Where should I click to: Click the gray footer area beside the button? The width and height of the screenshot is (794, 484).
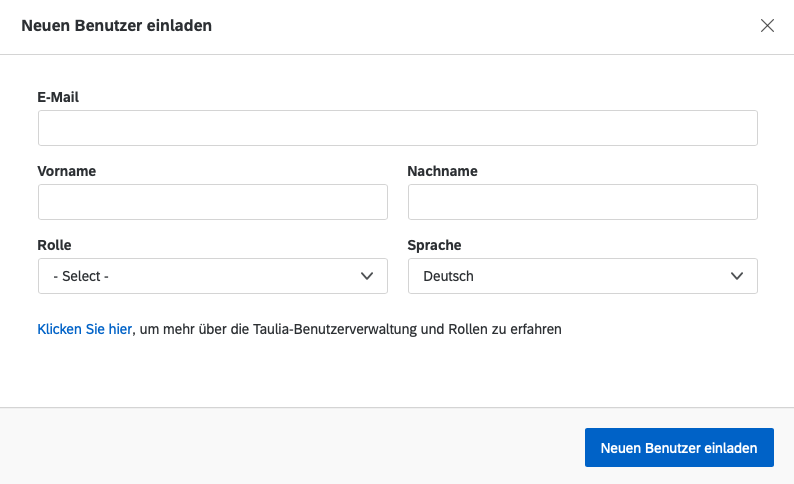tap(292, 447)
